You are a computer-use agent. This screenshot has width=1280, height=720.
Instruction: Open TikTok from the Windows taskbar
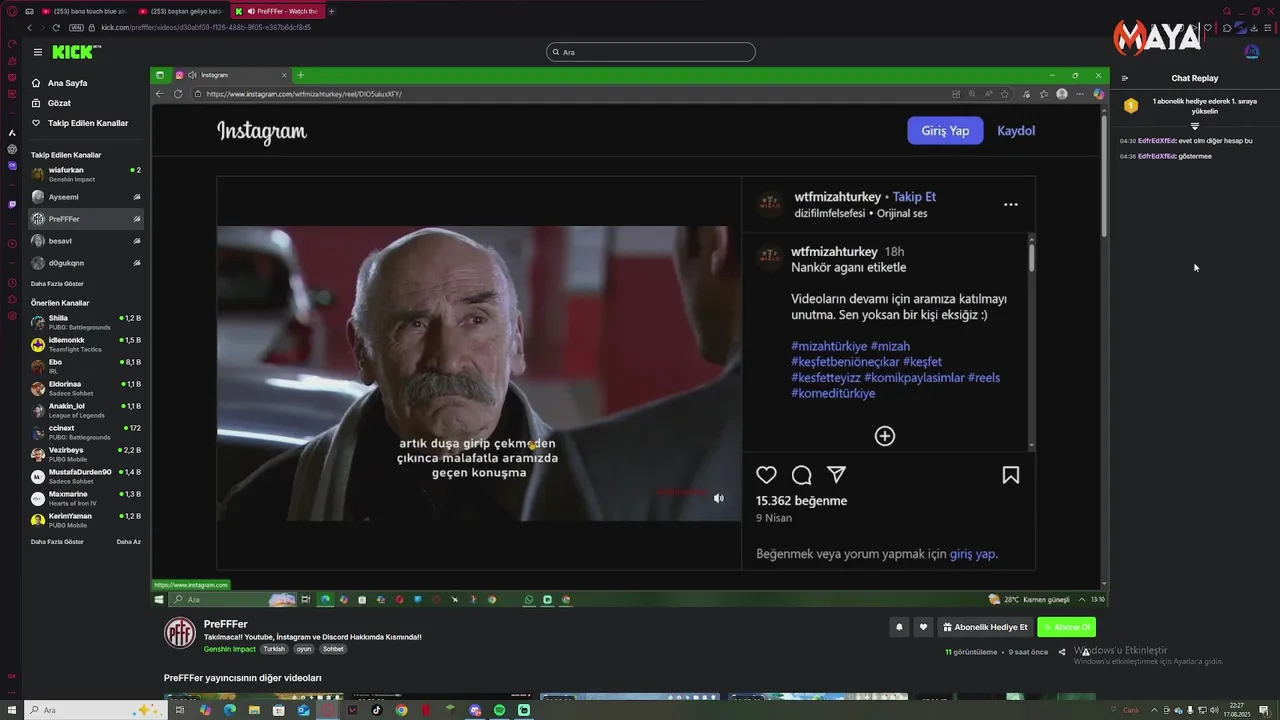pyautogui.click(x=377, y=710)
